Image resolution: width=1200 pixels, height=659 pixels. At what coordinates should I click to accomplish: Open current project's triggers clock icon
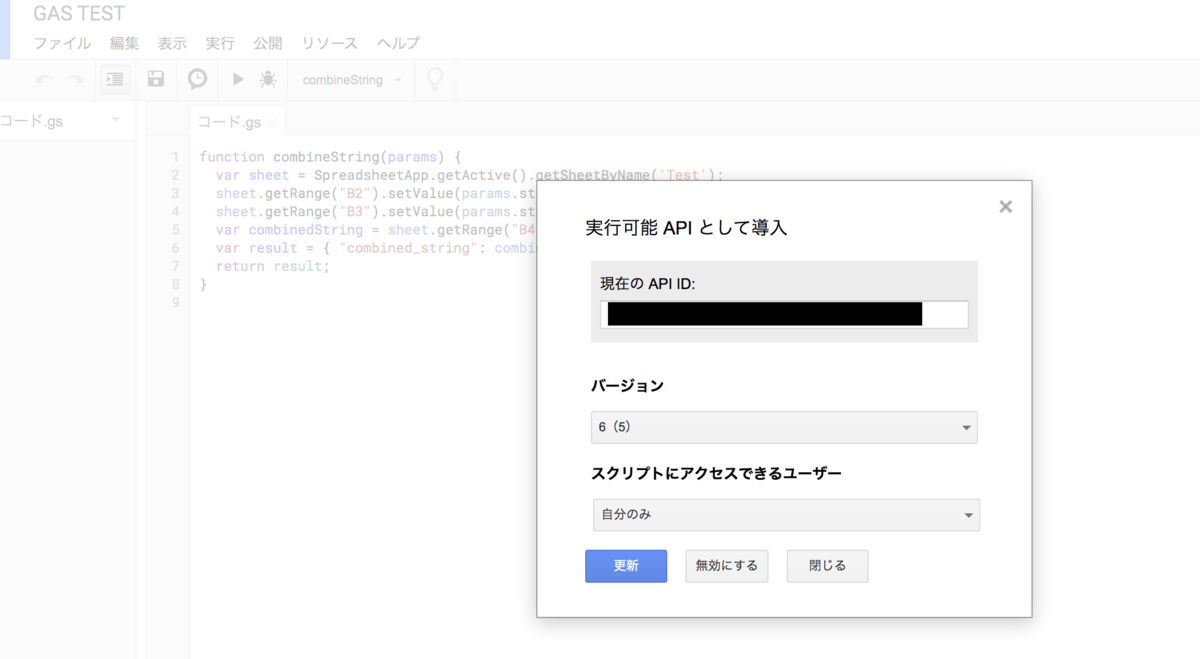(x=198, y=79)
